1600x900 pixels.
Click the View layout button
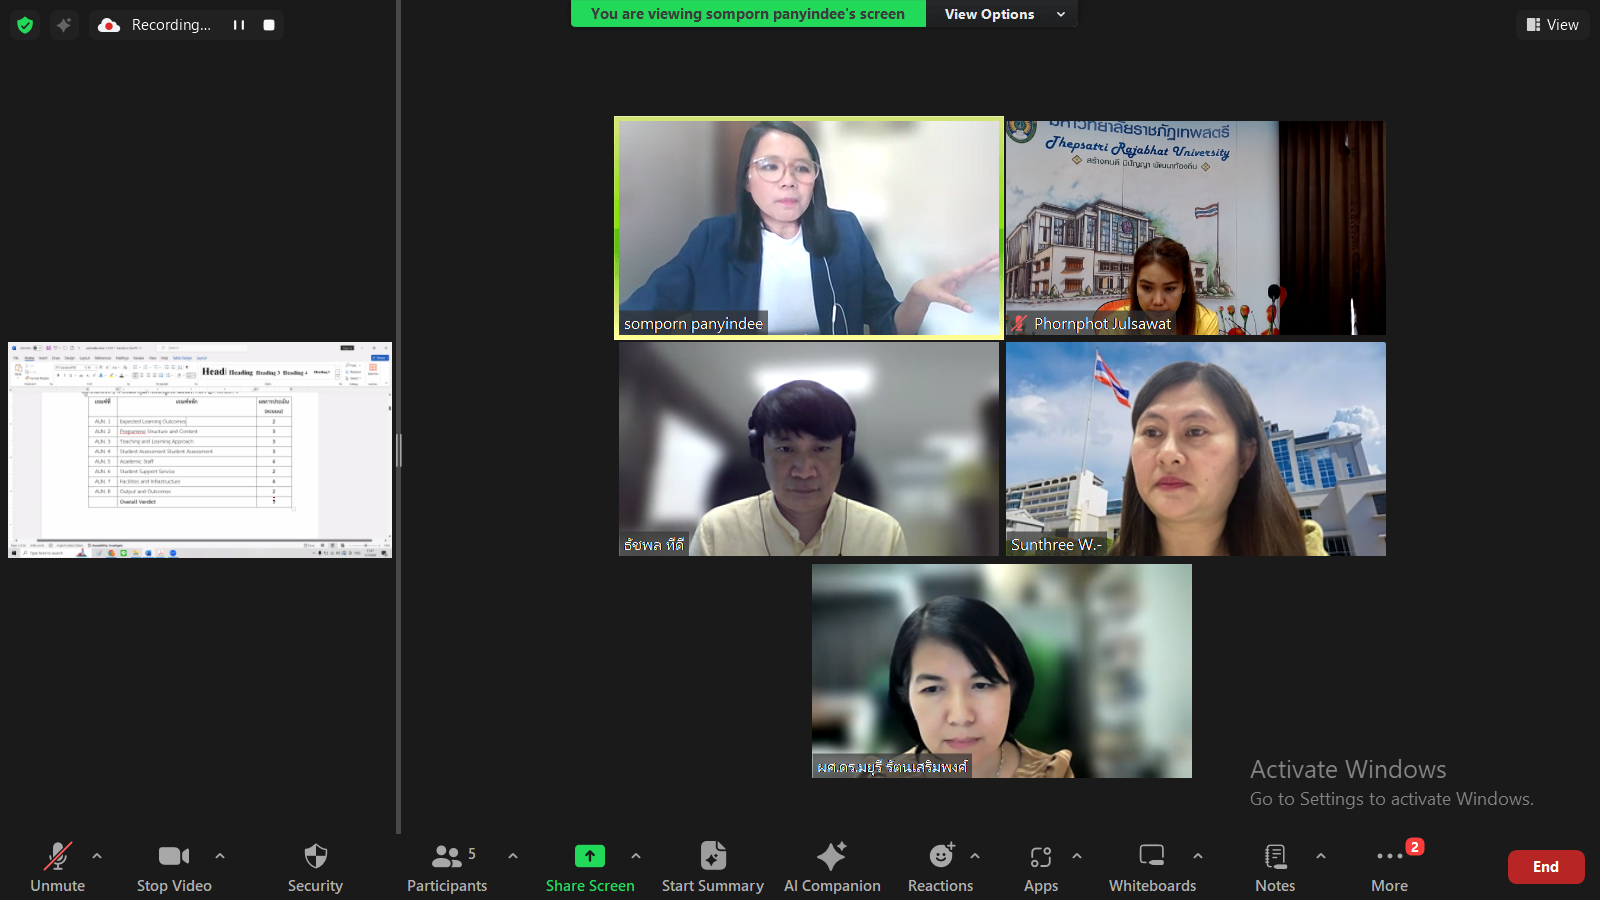(1552, 25)
